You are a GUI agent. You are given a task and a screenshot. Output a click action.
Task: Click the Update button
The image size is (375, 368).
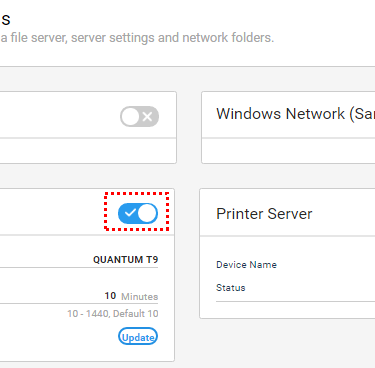pos(138,337)
